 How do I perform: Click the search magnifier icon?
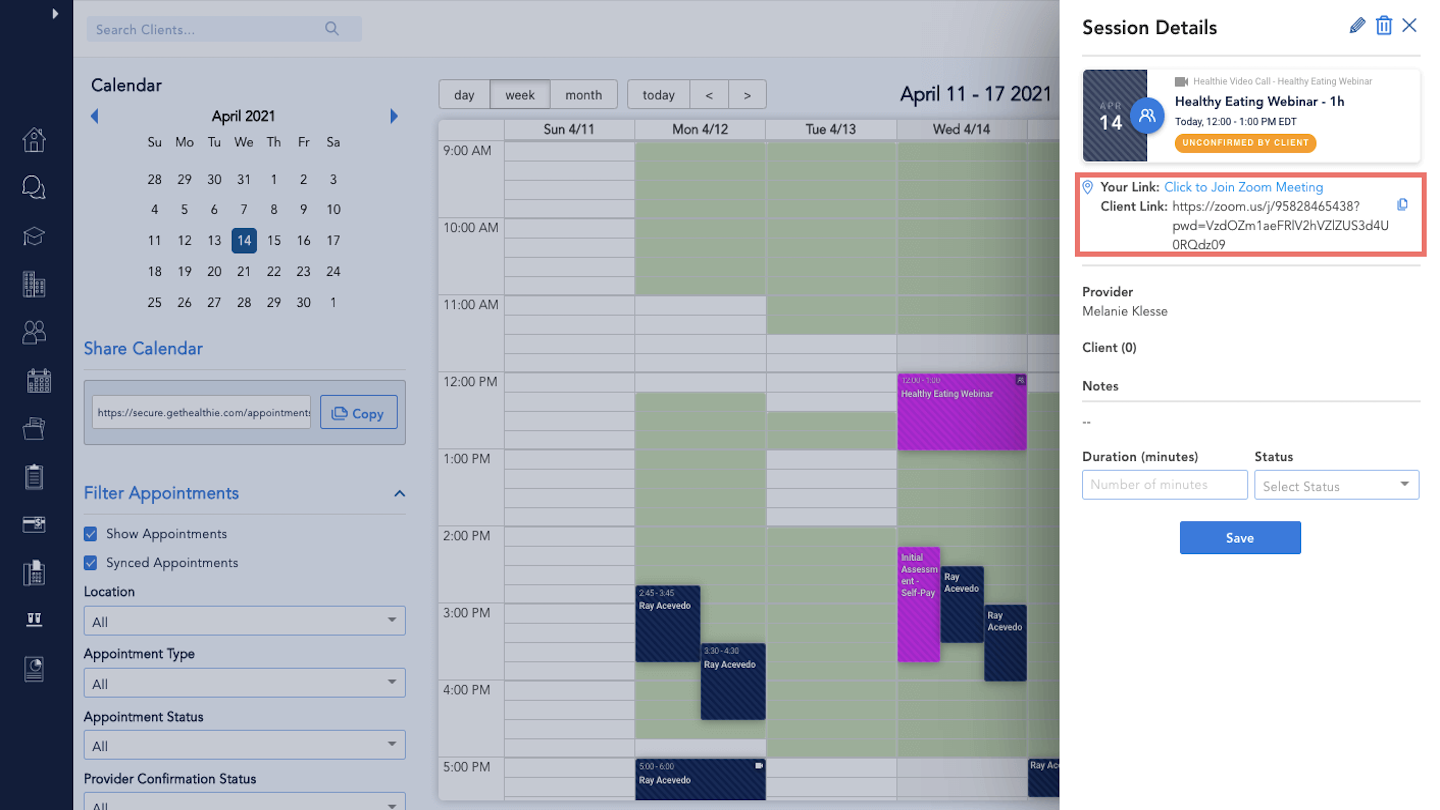(332, 29)
